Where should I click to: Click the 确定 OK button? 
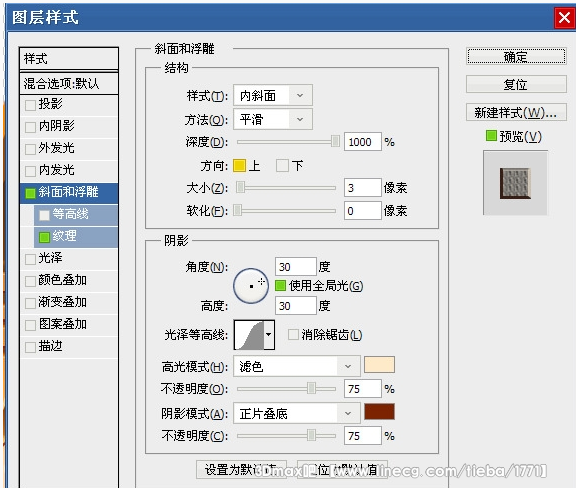[516, 57]
